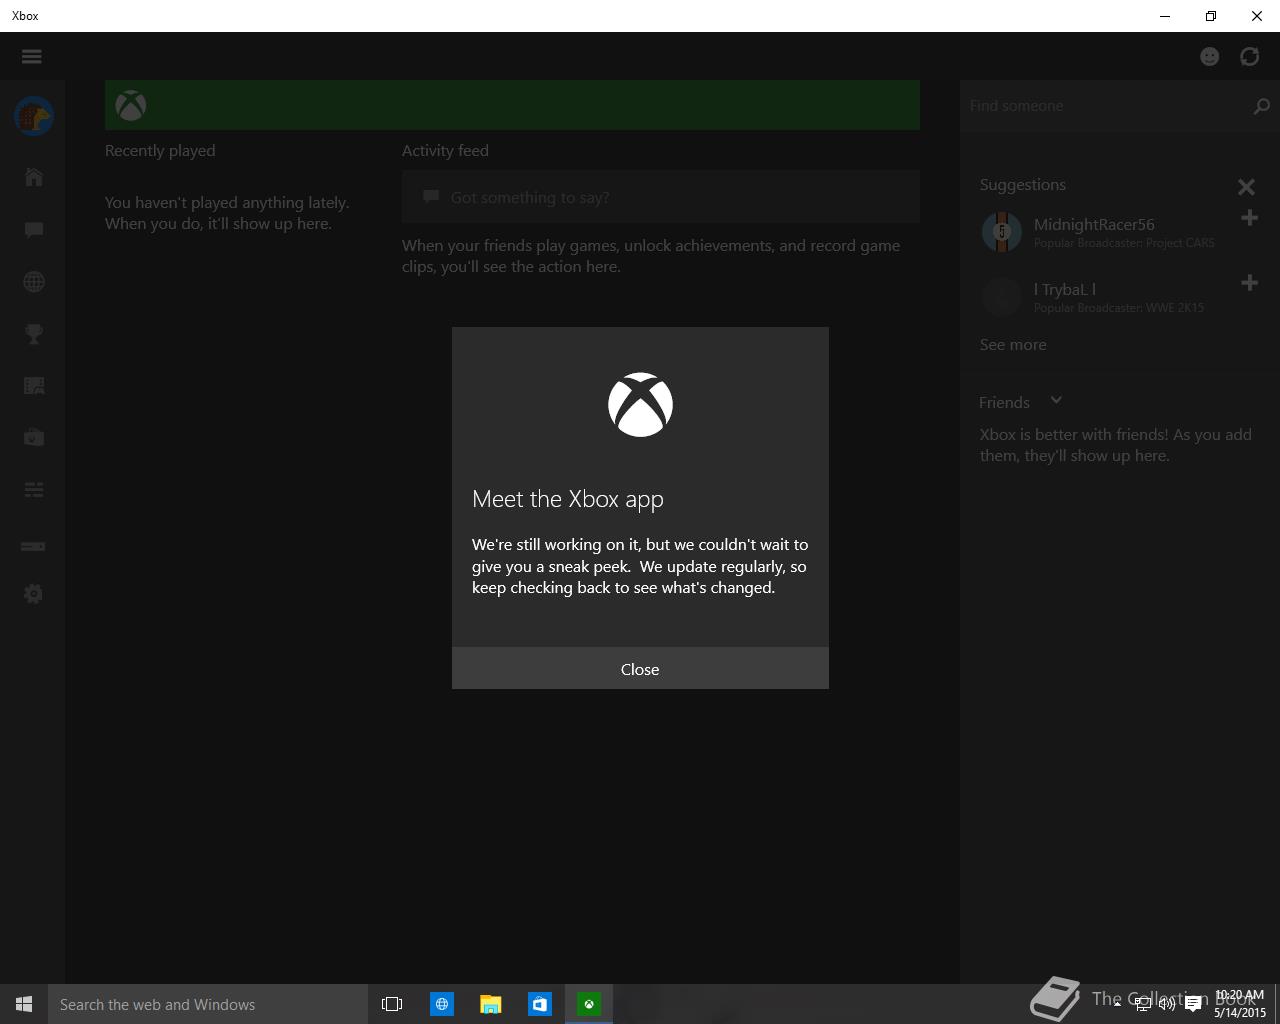This screenshot has width=1280, height=1024.
Task: Click Xbox logo in green banner
Action: pos(131,105)
